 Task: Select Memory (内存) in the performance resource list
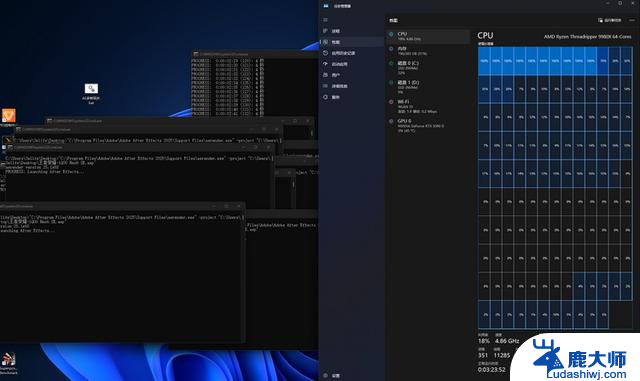click(x=428, y=51)
